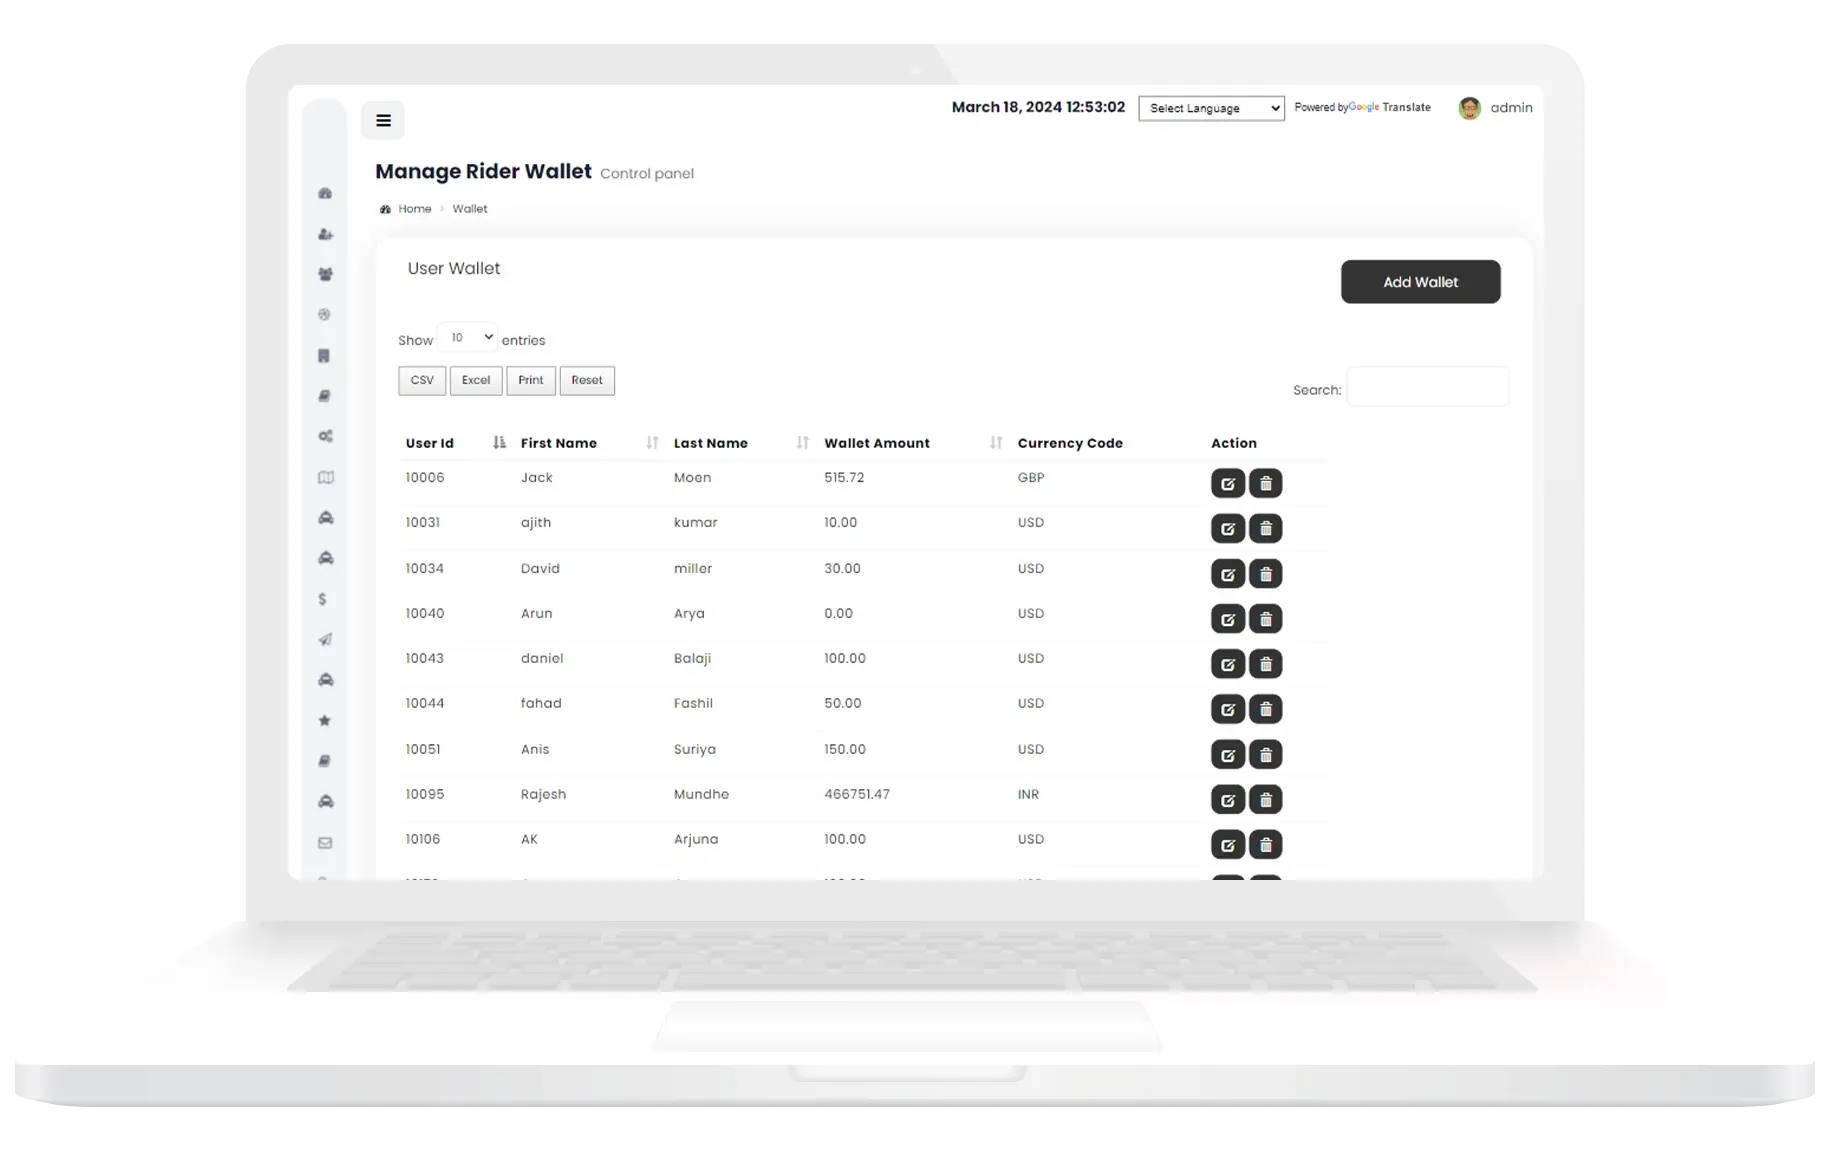
Task: Edit wallet for user 10051 Anis
Action: point(1228,754)
